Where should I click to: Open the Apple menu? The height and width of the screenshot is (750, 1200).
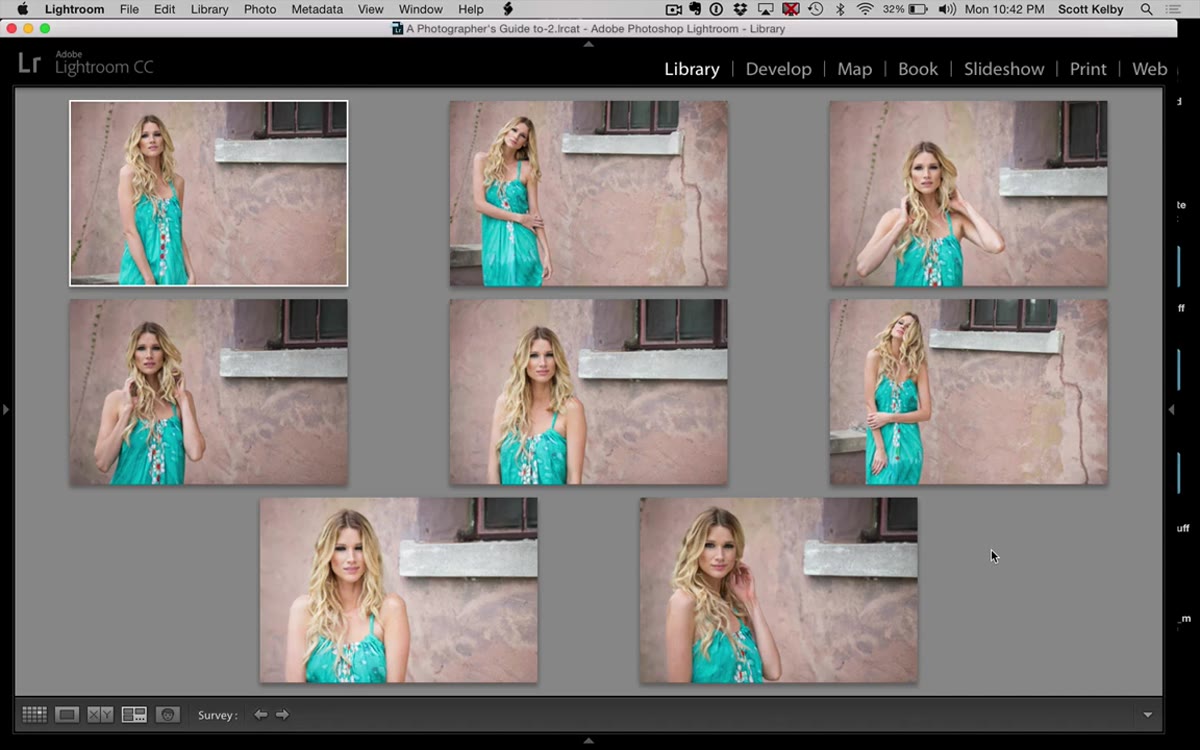point(23,9)
